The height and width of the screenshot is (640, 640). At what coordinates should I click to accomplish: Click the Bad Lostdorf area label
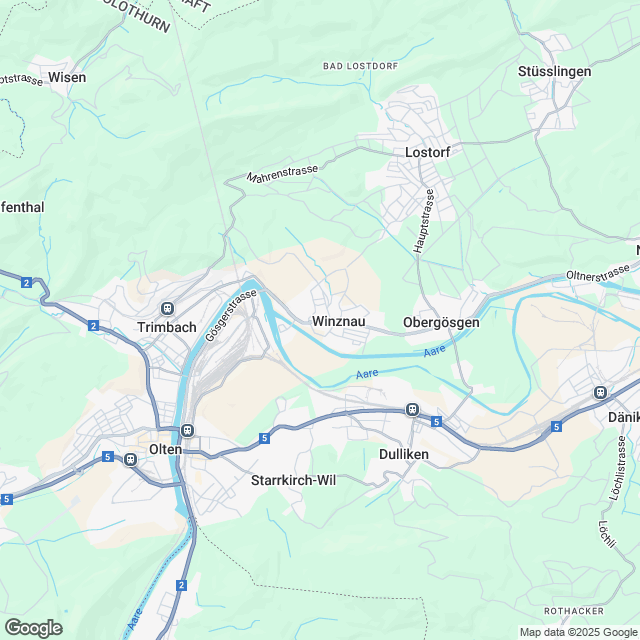pyautogui.click(x=360, y=66)
